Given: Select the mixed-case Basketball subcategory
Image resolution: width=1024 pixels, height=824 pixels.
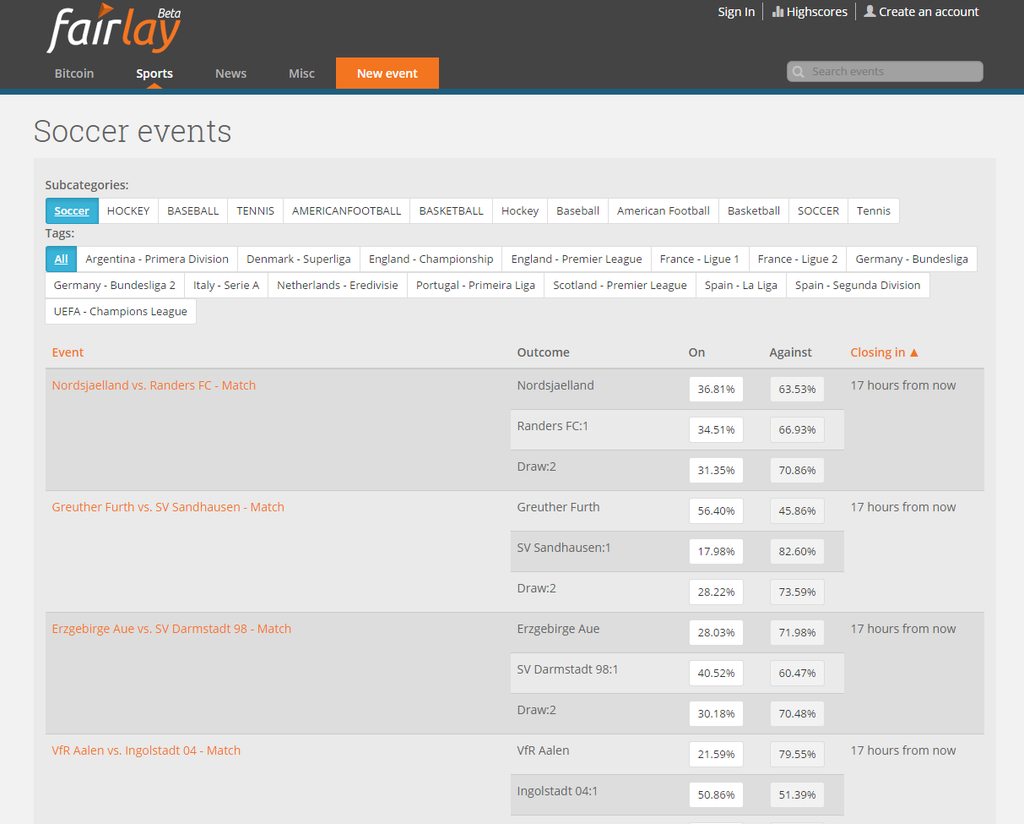Looking at the screenshot, I should click(754, 211).
